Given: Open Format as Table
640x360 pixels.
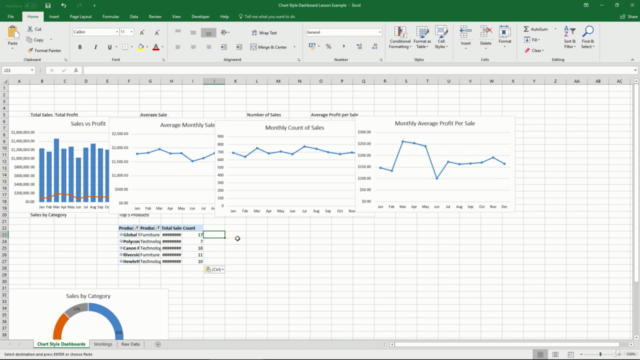Looking at the screenshot, I should click(x=422, y=38).
